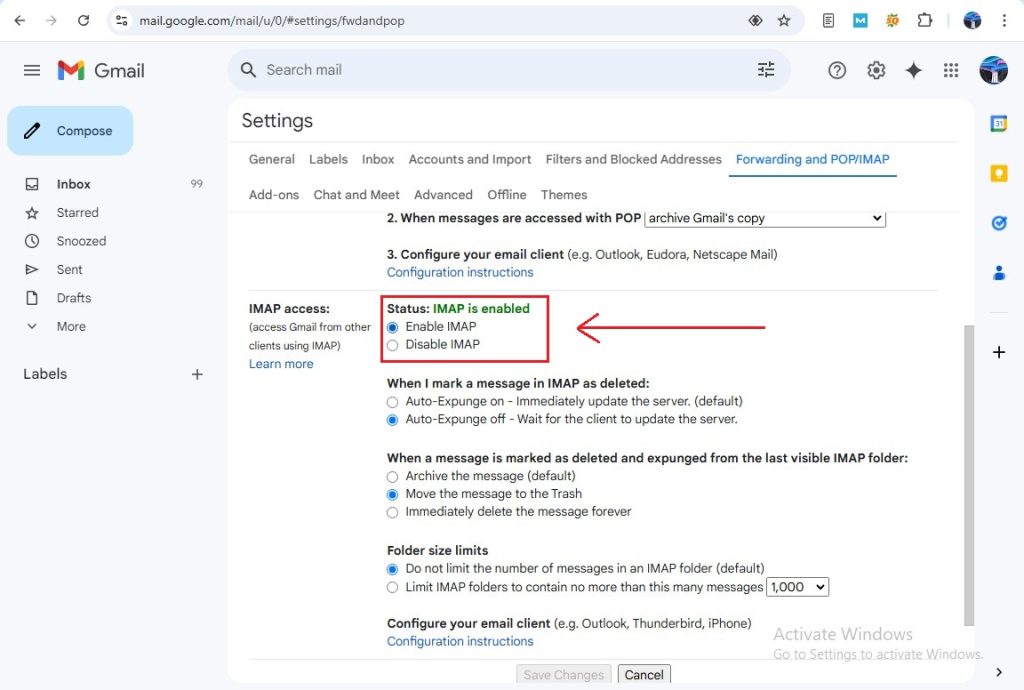Select Auto-Expunge on option
This screenshot has height=690, width=1024.
392,401
